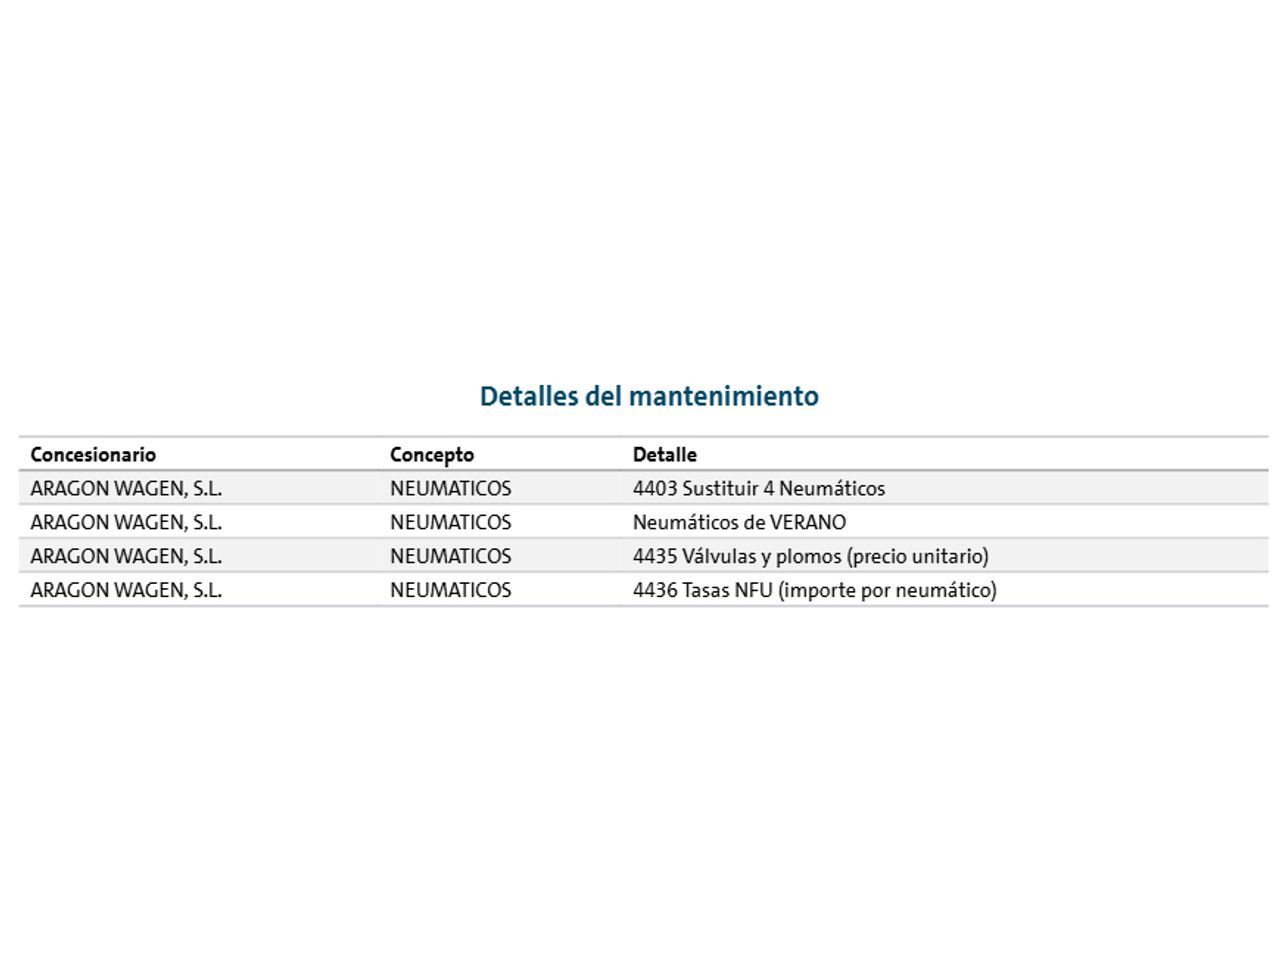Screen dimensions: 1280x962
Task: Click NEUMATICOS concept in the 4403 row
Action: 450,488
